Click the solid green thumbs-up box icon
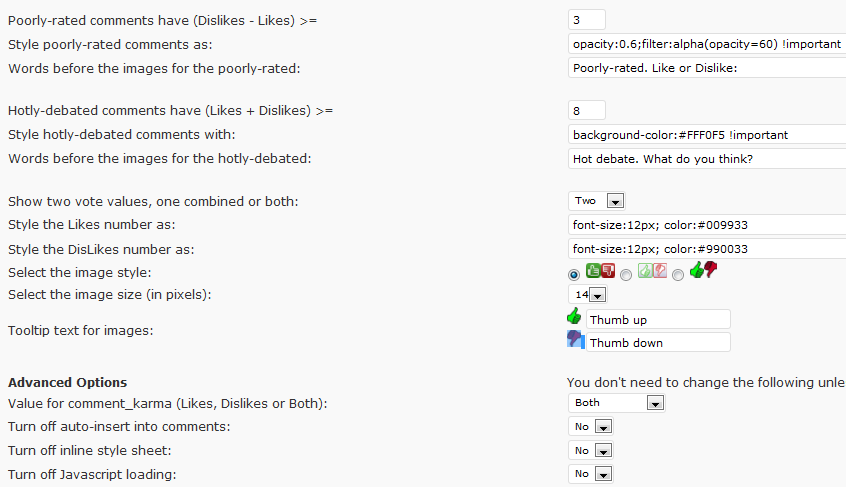The image size is (846, 487). 593,270
